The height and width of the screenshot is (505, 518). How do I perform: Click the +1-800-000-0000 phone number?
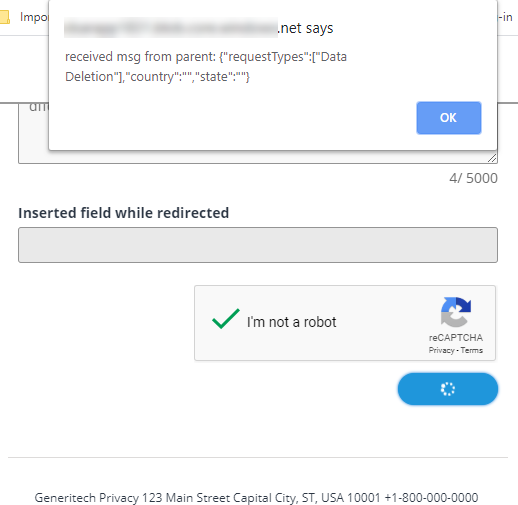(x=431, y=498)
